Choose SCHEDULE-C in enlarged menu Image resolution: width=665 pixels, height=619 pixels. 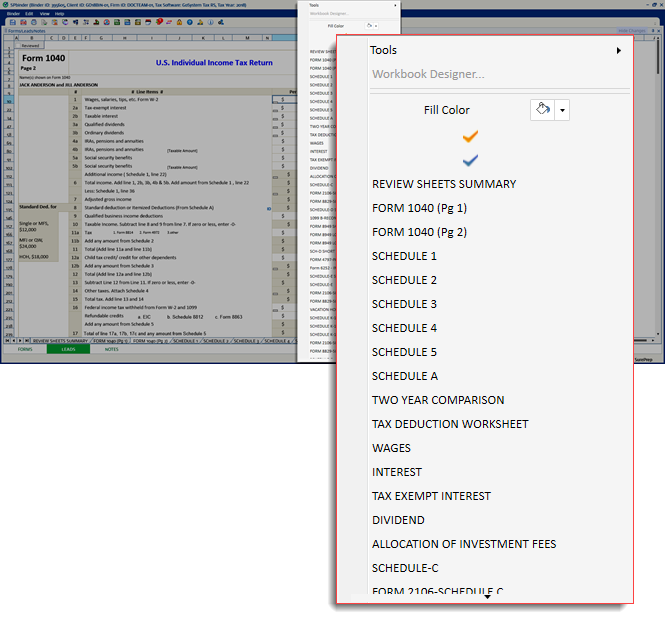pos(405,568)
